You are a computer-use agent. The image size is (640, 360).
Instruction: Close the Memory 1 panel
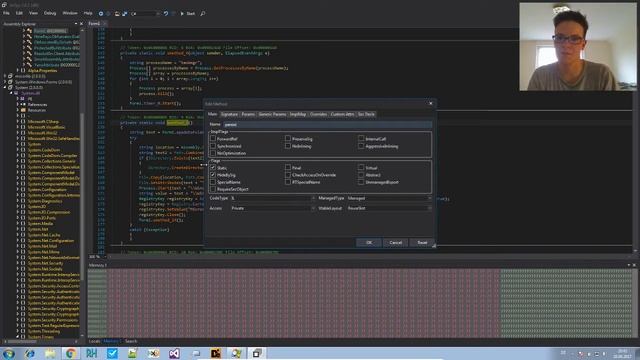pyautogui.click(x=634, y=265)
